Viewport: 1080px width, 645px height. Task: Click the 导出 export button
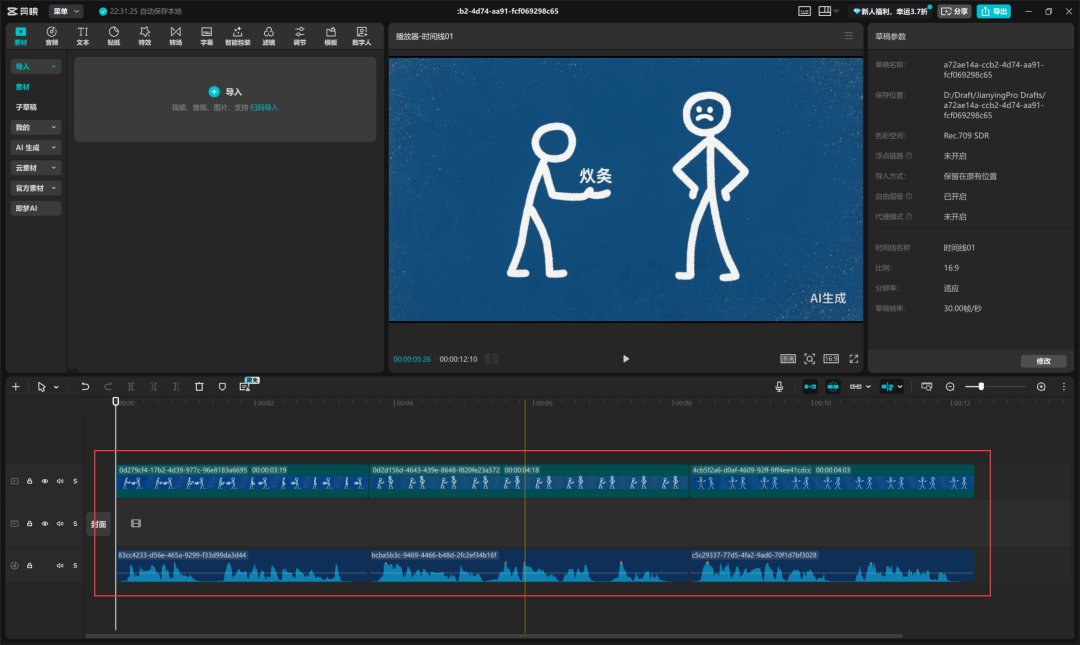pos(993,11)
